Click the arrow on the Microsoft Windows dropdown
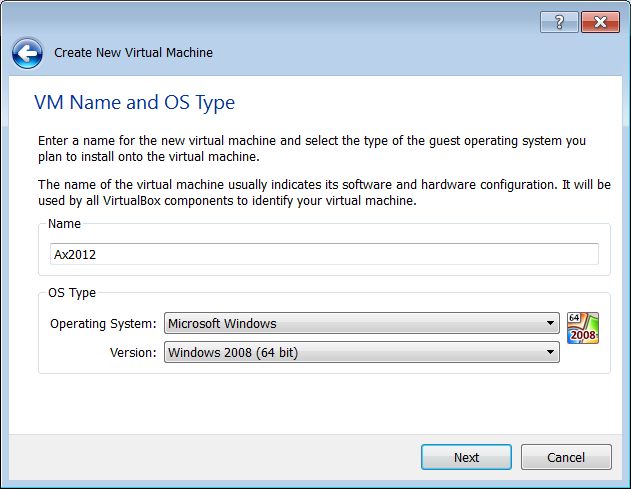The height and width of the screenshot is (489, 631). coord(550,323)
